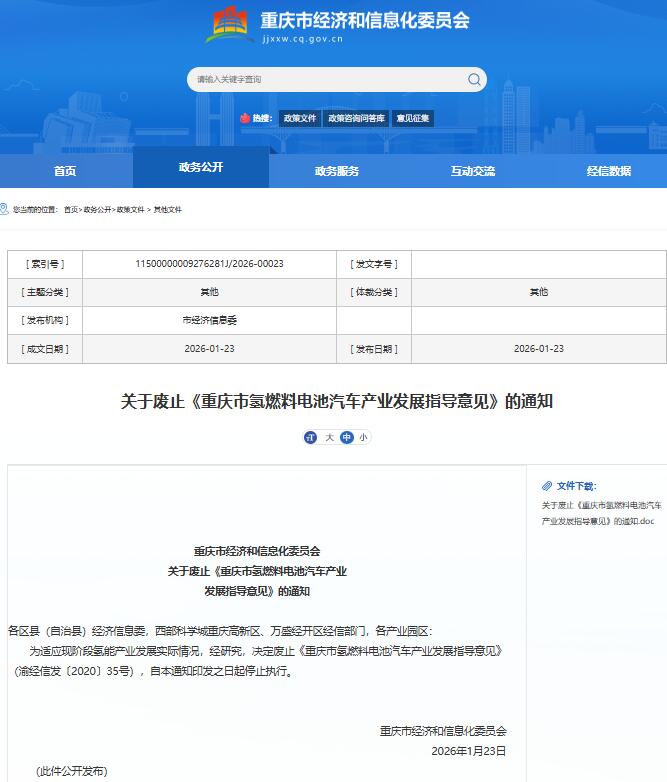Download the attached .doc notice file

click(x=597, y=513)
